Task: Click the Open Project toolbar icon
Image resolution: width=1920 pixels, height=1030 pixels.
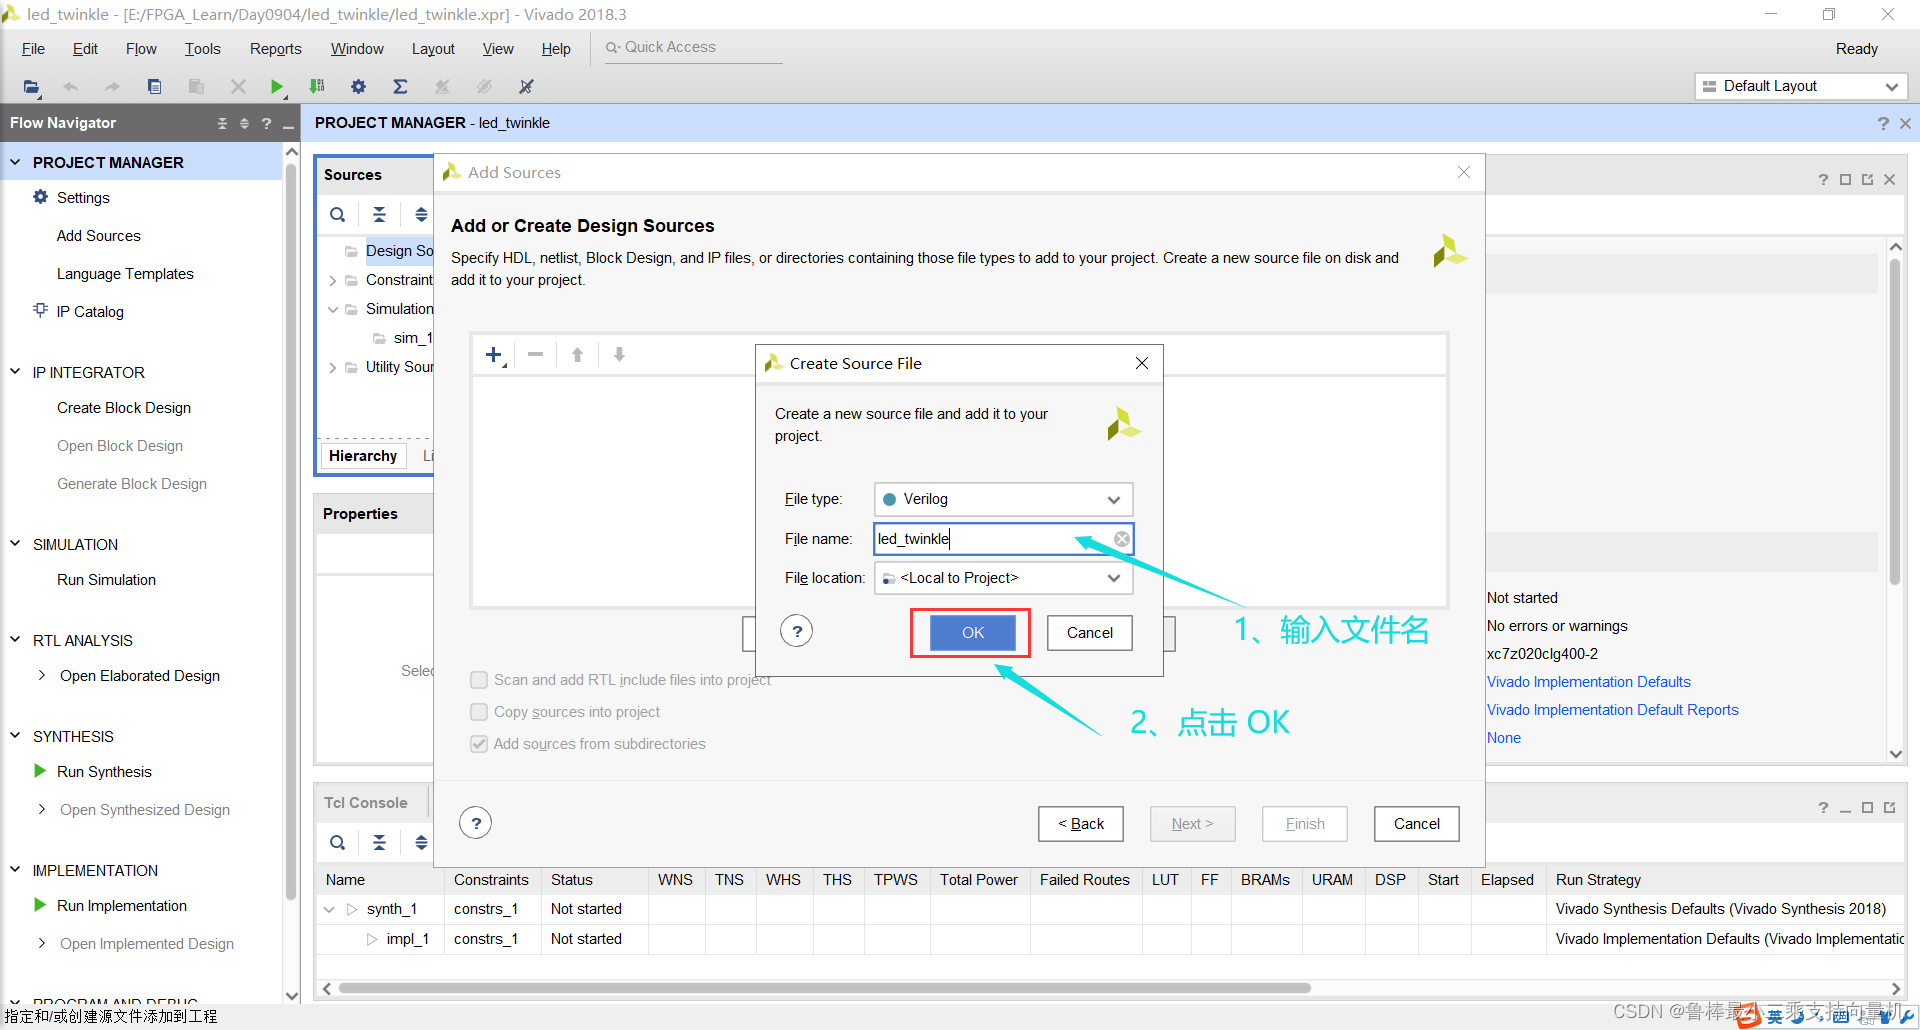Action: tap(31, 87)
